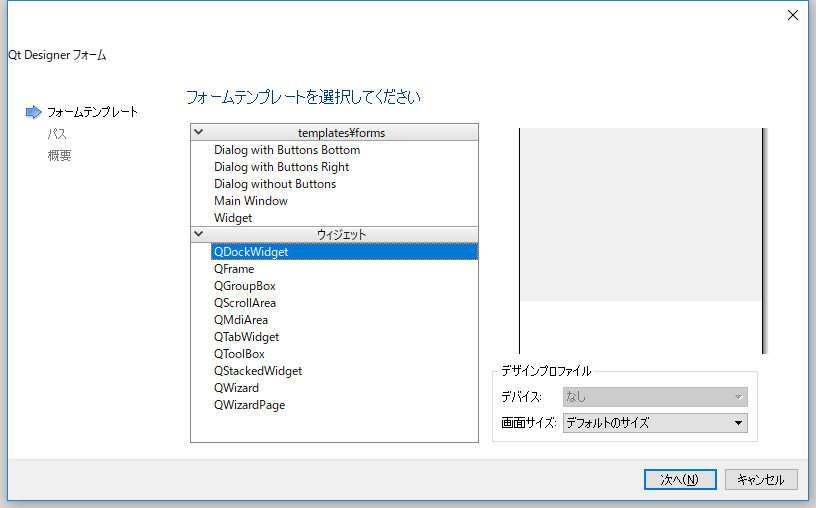Screen dimensions: 816x508
Task: Pick QScrollArea from widget list
Action: click(244, 303)
